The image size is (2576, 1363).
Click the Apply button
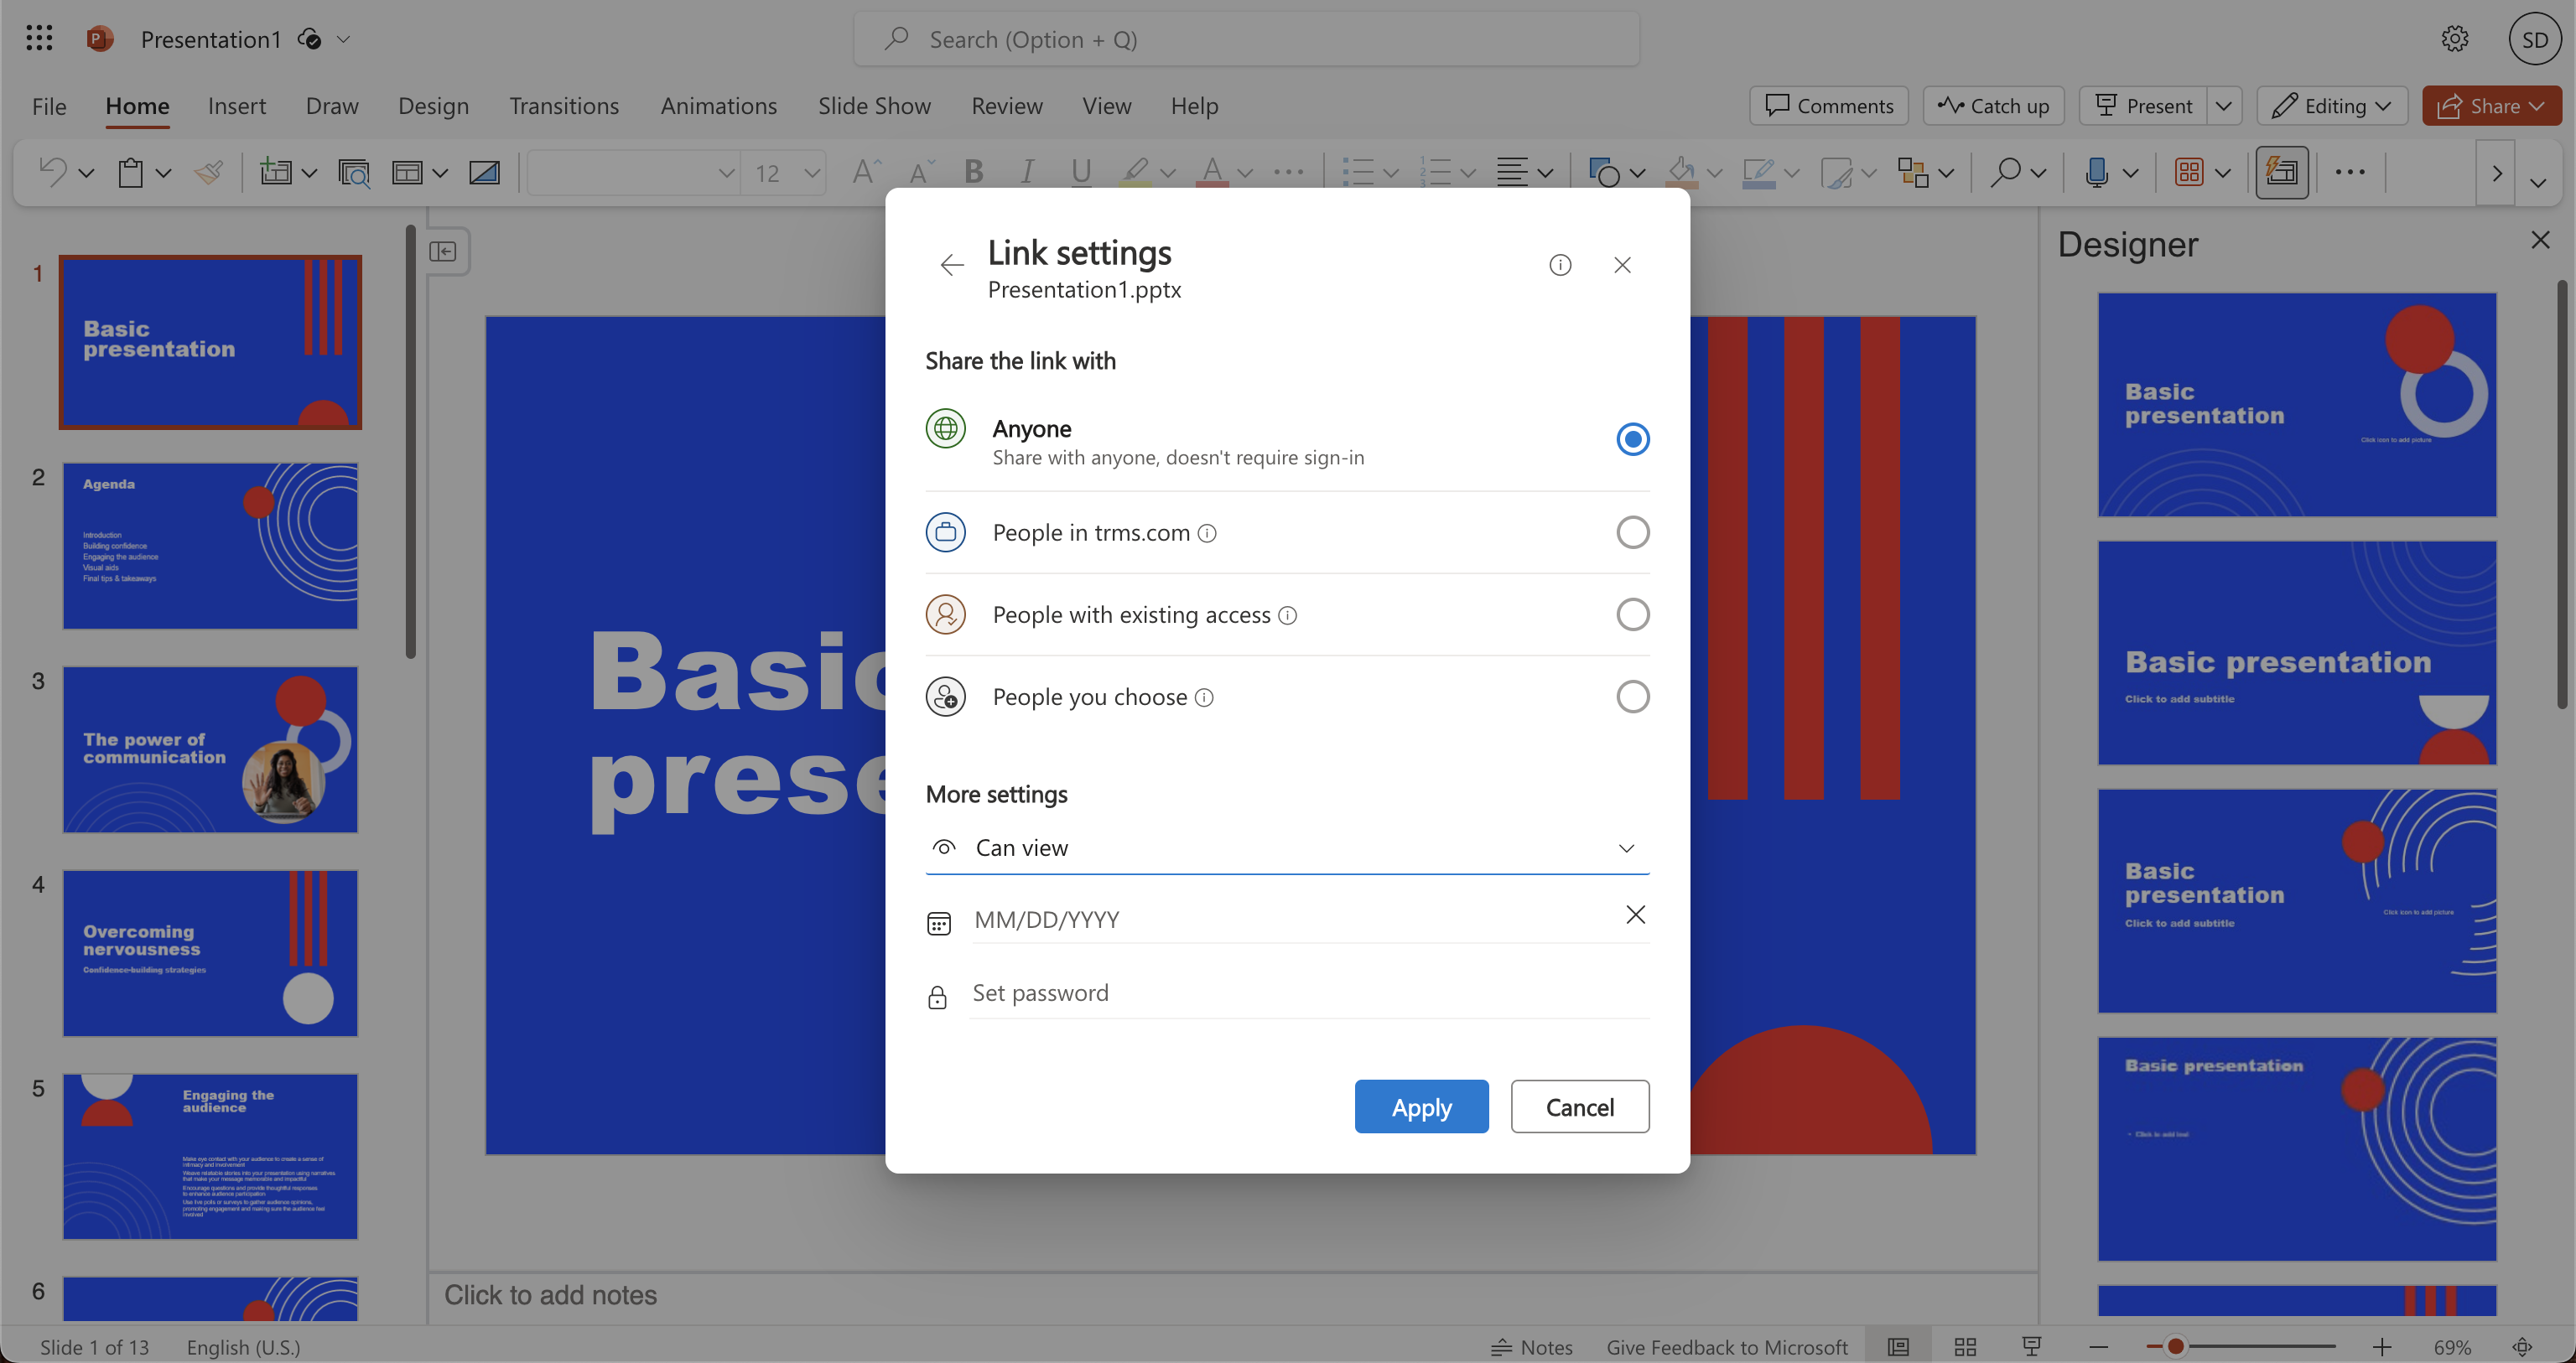[1421, 1106]
